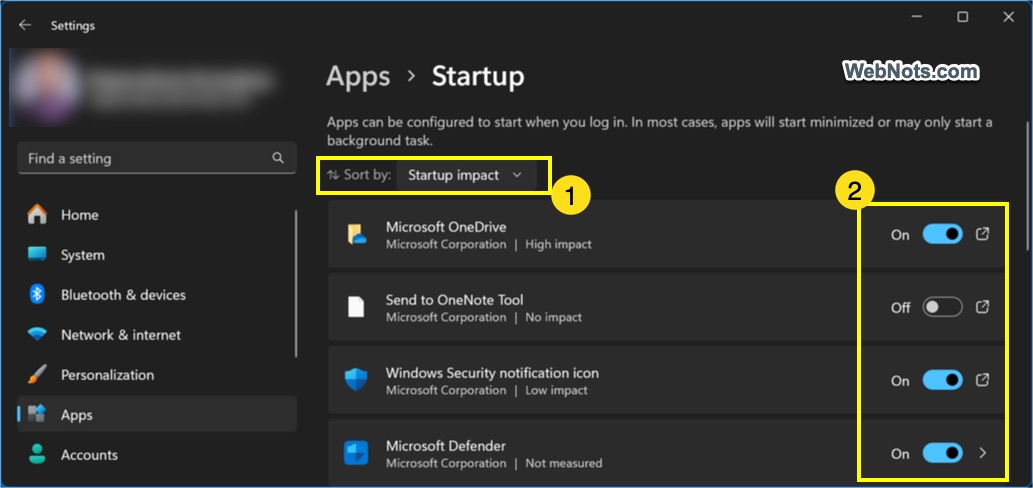This screenshot has width=1033, height=488.
Task: Click the Microsoft OneDrive app icon
Action: 356,234
